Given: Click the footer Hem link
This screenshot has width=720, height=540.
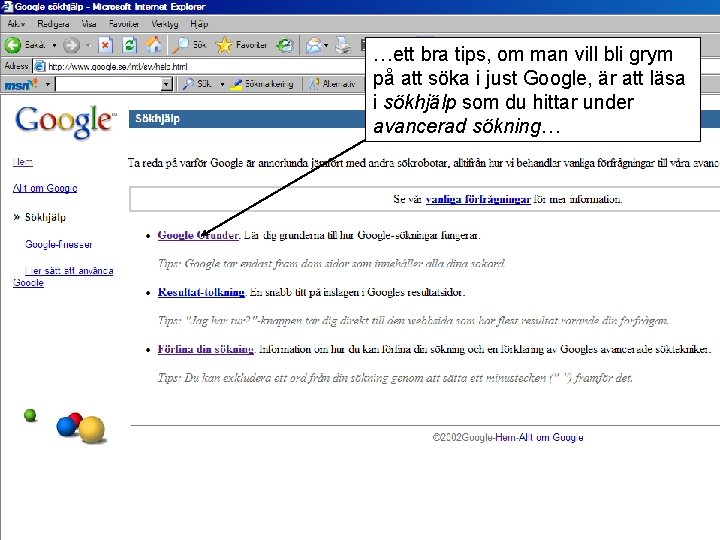Looking at the screenshot, I should tap(506, 438).
